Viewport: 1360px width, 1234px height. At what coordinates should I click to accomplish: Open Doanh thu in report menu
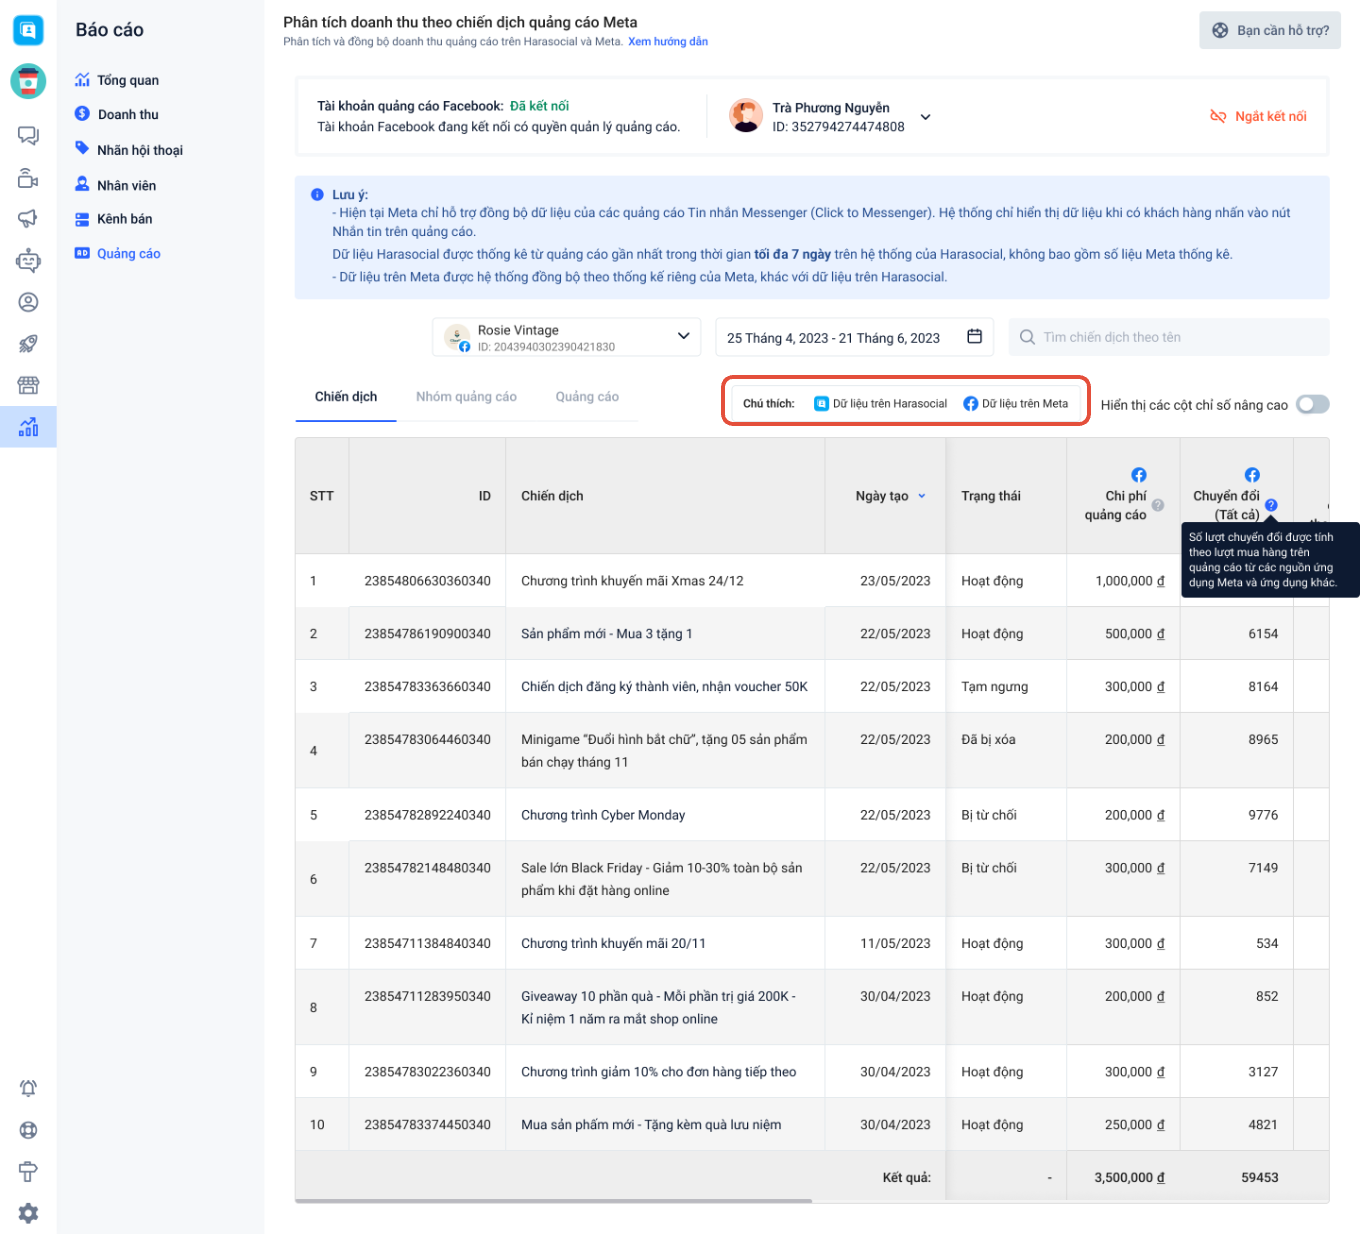pyautogui.click(x=128, y=115)
